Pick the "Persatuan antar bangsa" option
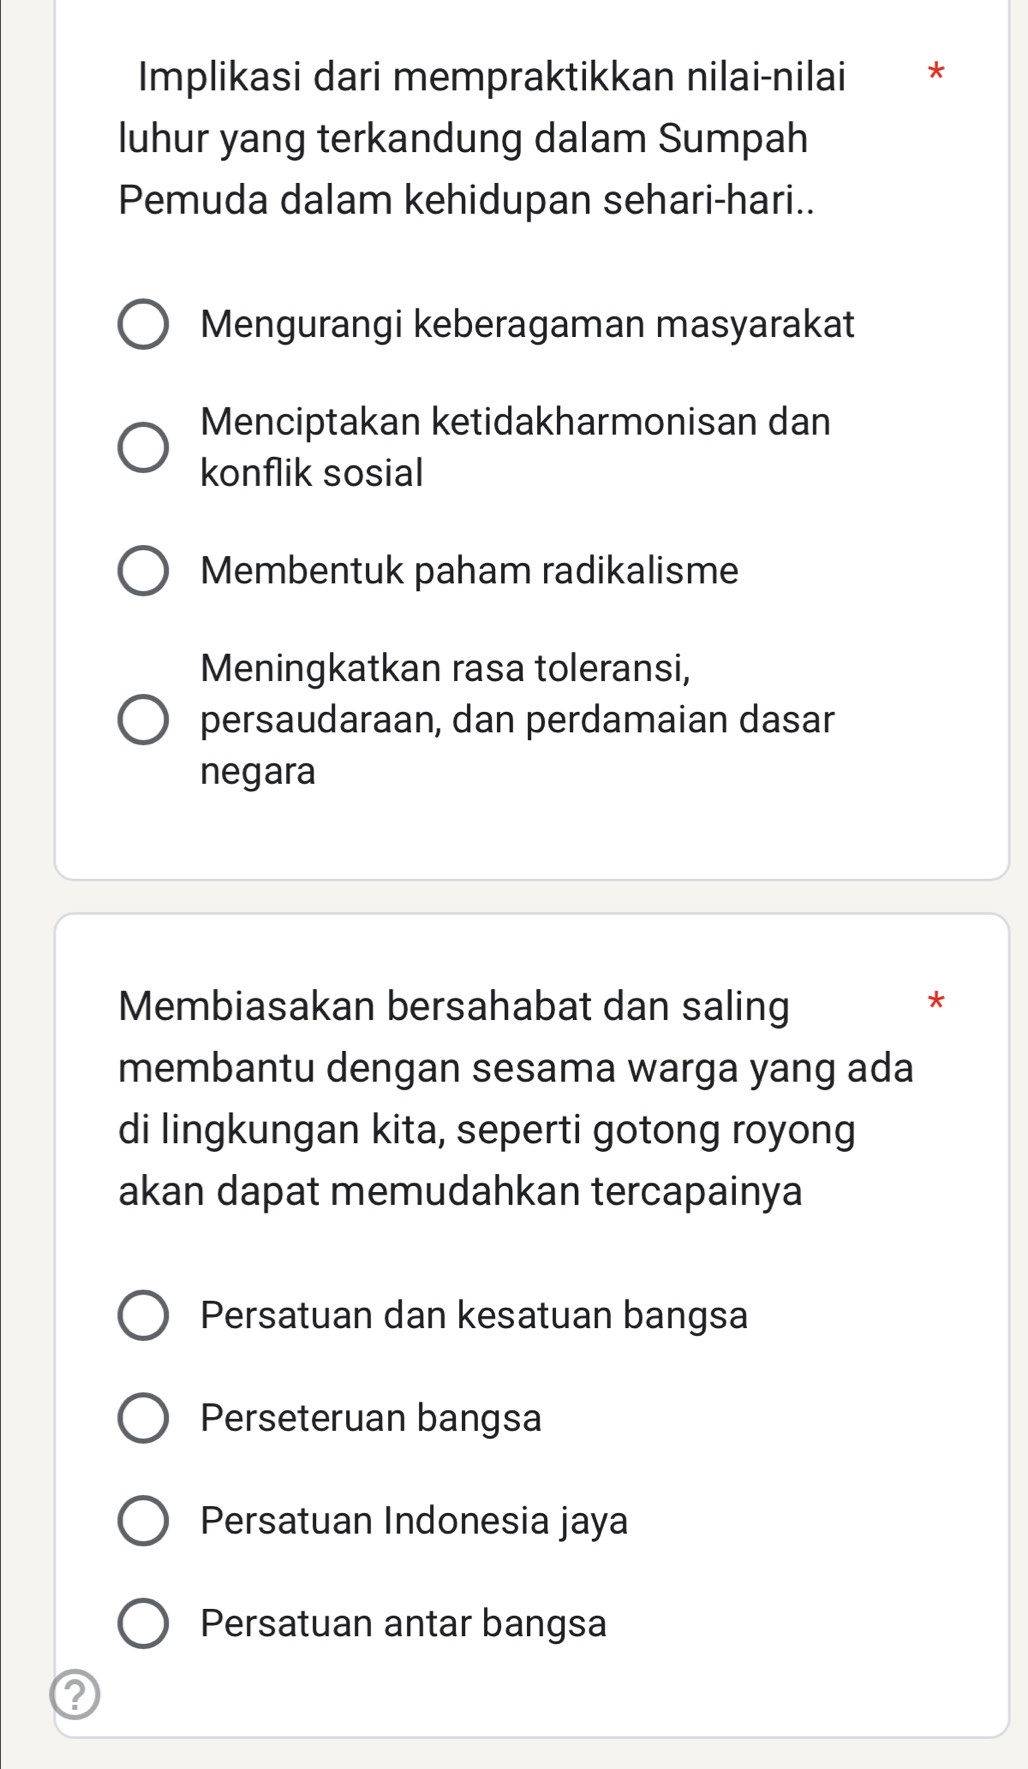The image size is (1028, 1769). (x=143, y=1623)
